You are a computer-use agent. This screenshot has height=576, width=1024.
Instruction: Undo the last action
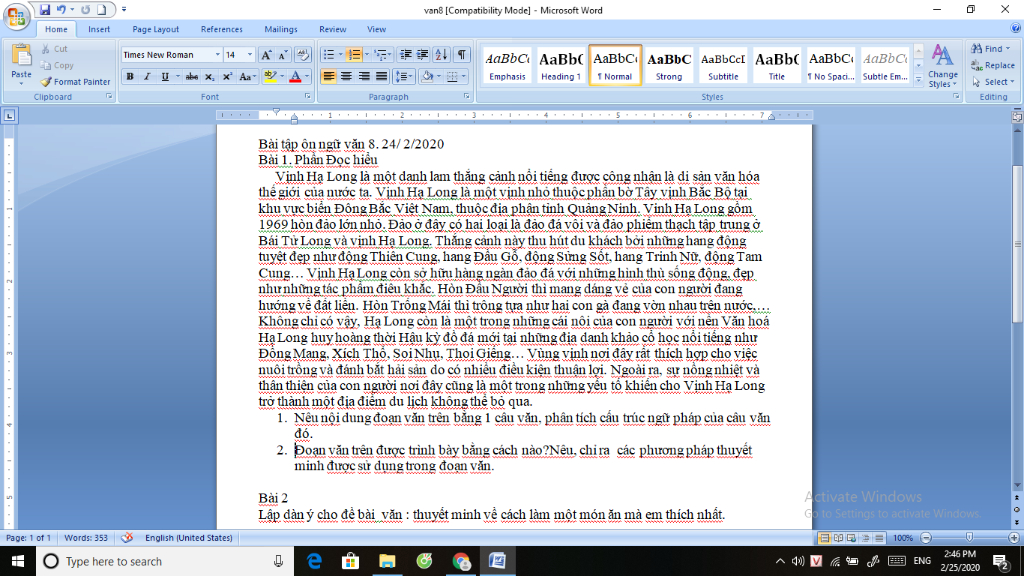61,10
